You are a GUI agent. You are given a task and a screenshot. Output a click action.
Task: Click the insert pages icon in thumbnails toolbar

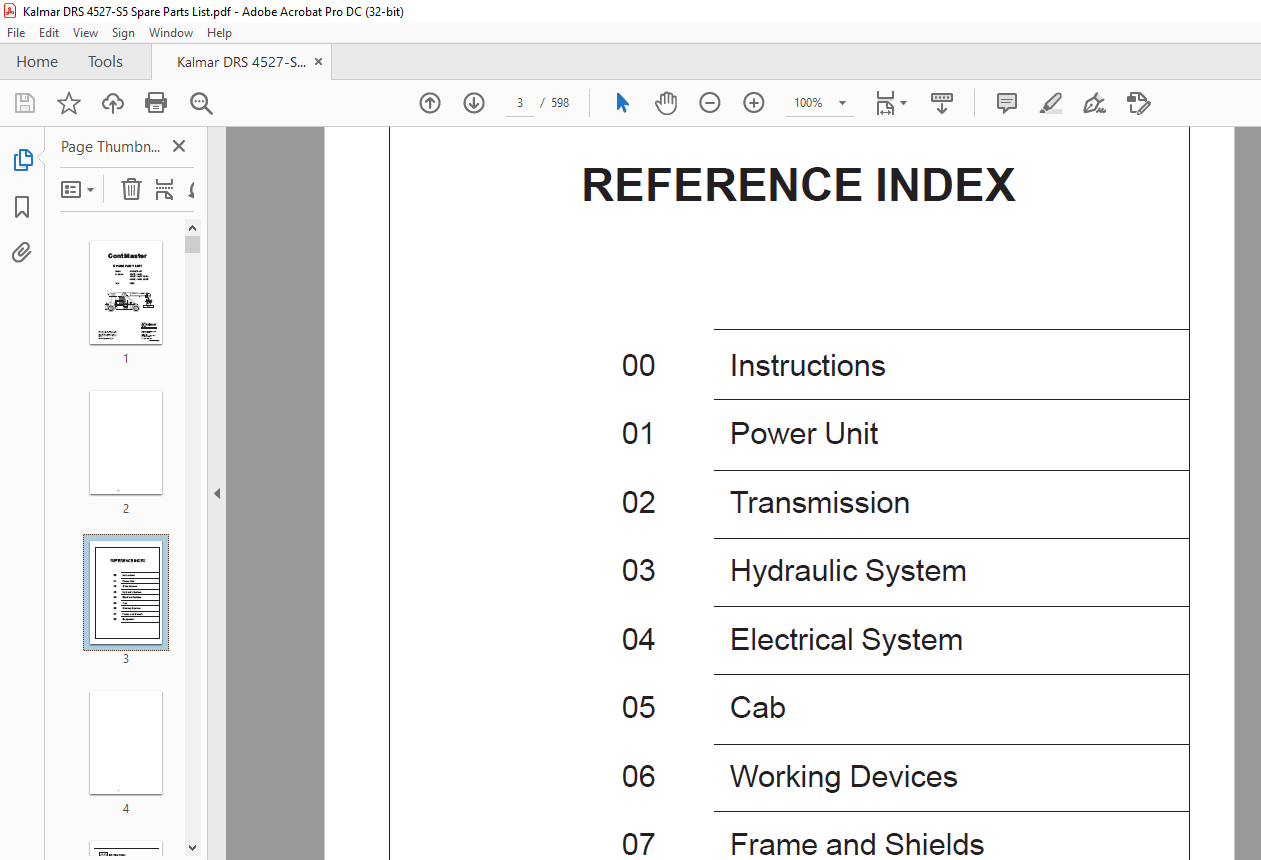[165, 189]
